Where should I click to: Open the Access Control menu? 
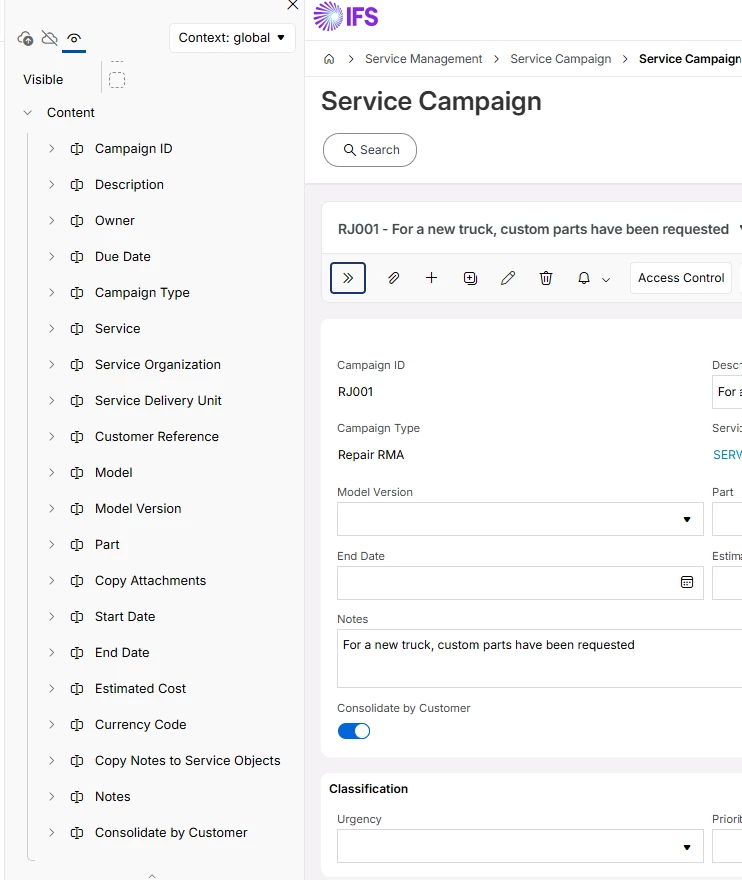tap(681, 278)
